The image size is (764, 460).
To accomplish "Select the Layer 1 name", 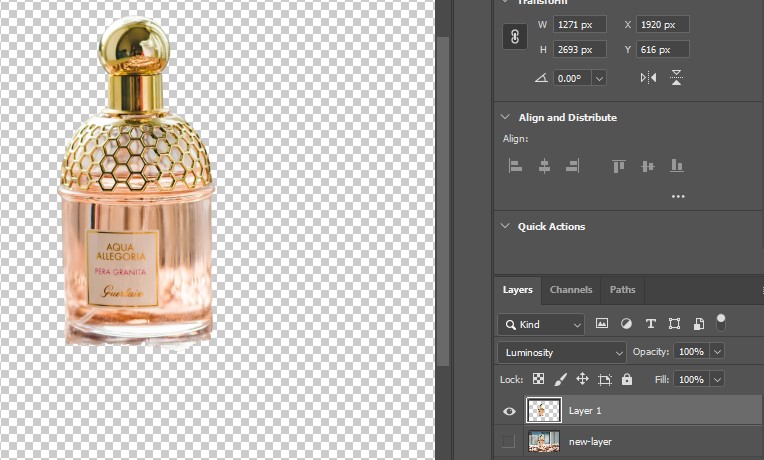I will pos(585,411).
